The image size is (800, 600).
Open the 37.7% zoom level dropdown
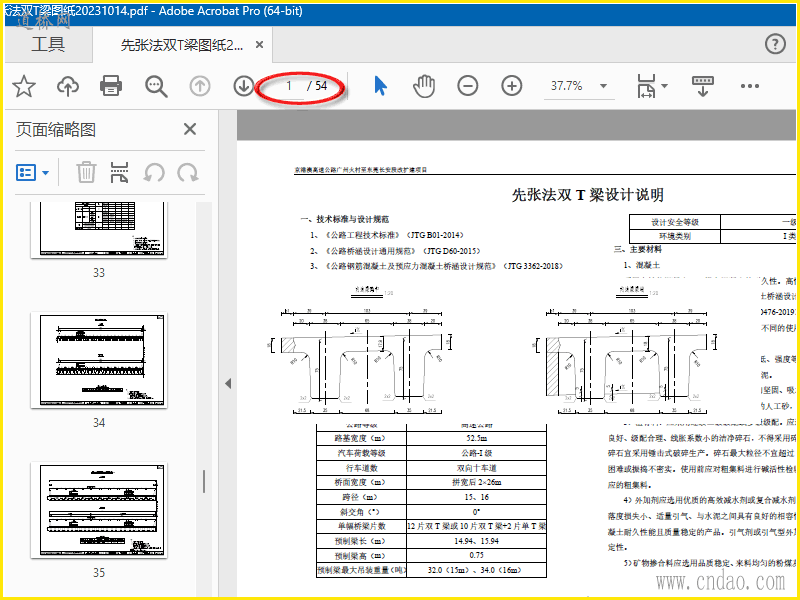pos(604,86)
